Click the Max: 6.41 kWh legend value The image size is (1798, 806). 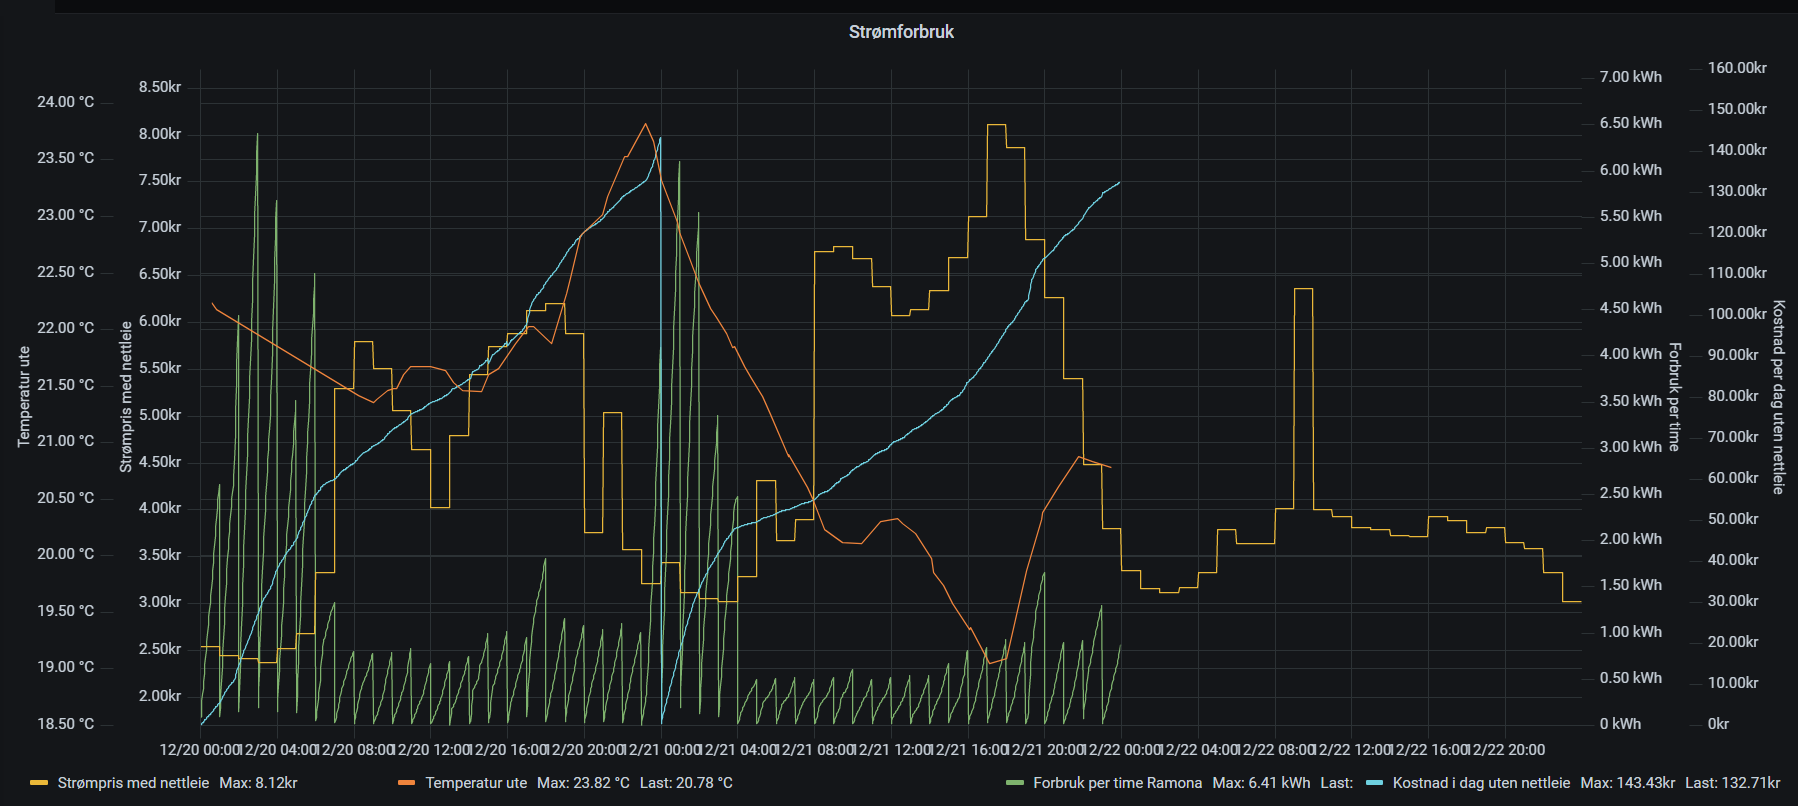pos(1261,783)
